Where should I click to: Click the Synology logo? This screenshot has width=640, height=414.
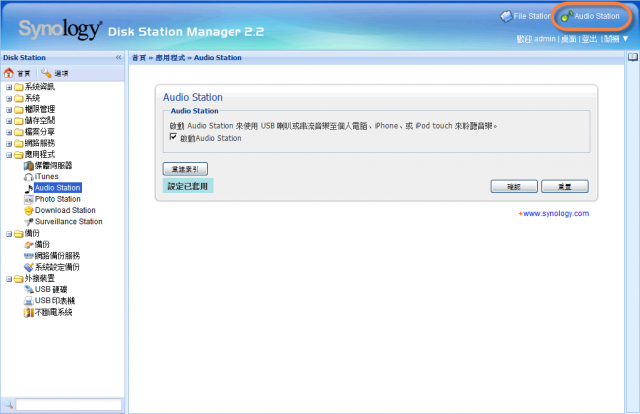point(60,29)
